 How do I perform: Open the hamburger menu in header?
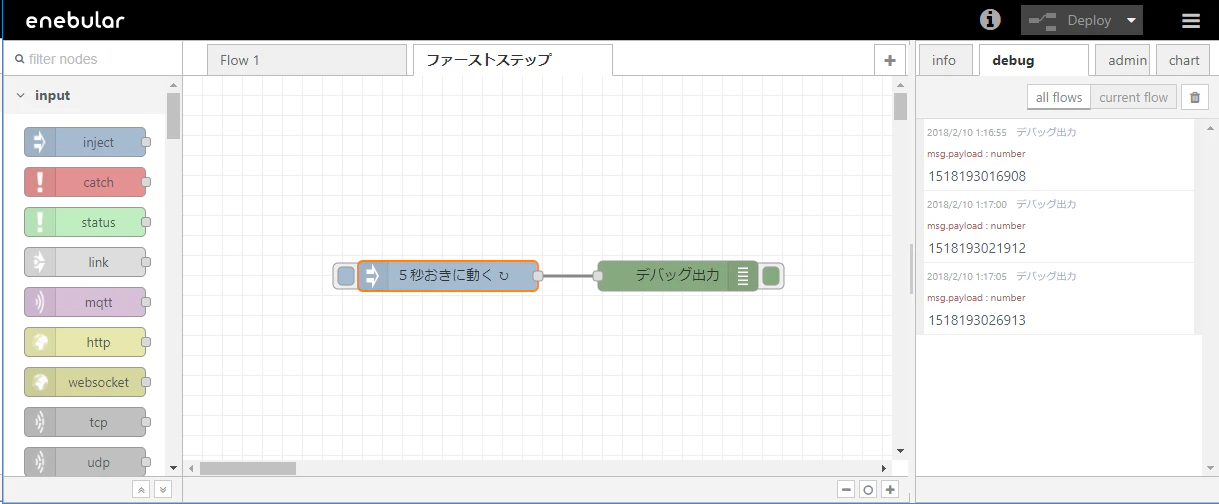1191,21
